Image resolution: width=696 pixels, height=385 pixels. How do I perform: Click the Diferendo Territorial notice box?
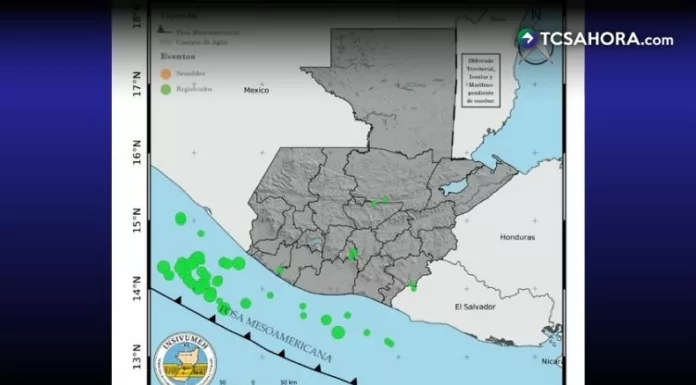pyautogui.click(x=480, y=80)
